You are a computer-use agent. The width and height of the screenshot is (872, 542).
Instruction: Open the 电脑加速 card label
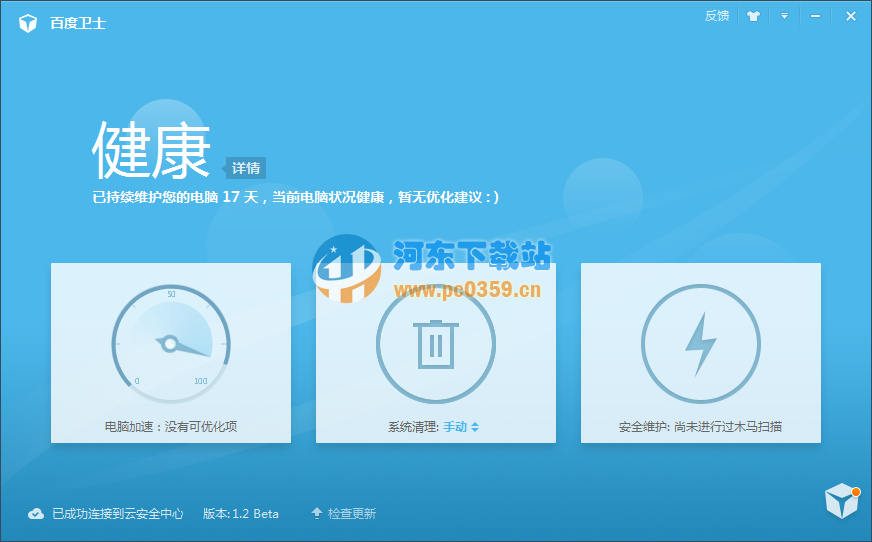click(171, 426)
